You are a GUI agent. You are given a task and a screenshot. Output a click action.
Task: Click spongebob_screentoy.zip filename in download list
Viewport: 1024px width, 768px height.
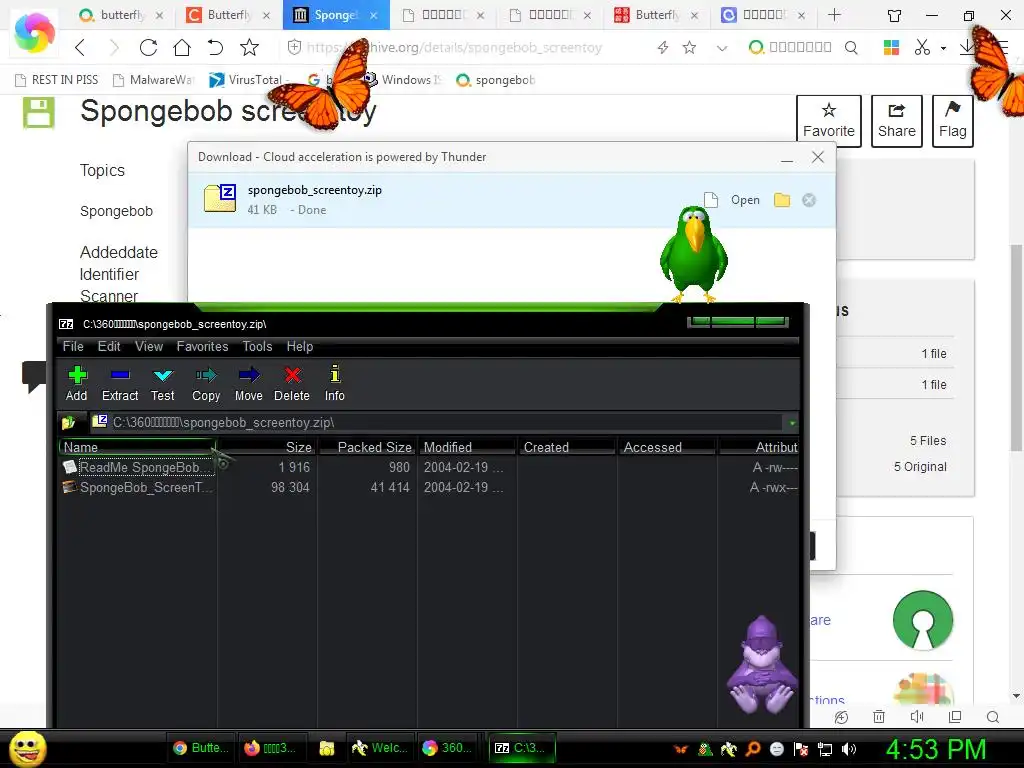coord(315,190)
